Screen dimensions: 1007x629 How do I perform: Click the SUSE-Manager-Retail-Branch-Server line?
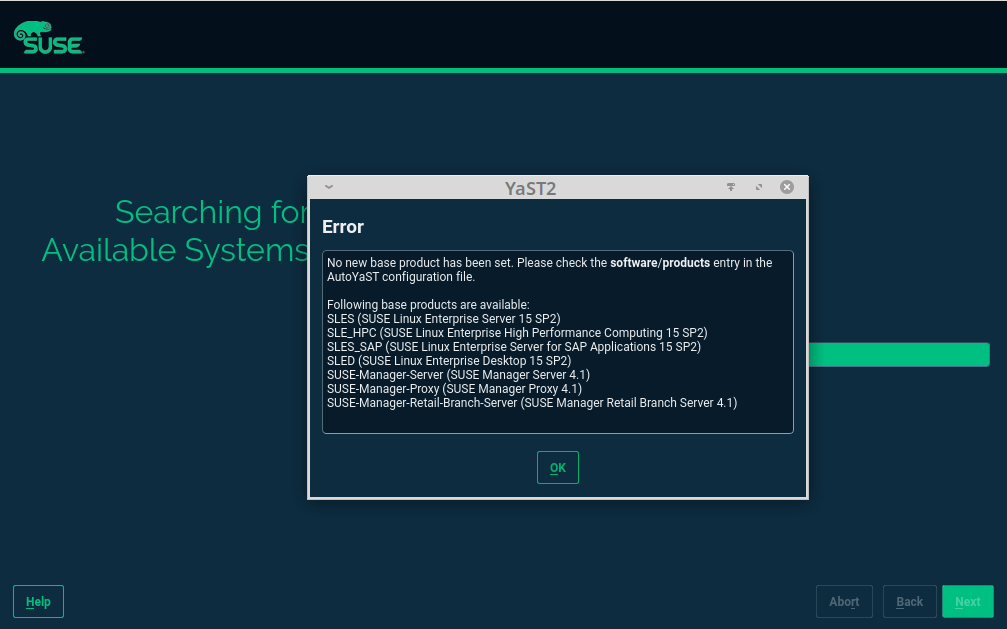pos(531,403)
